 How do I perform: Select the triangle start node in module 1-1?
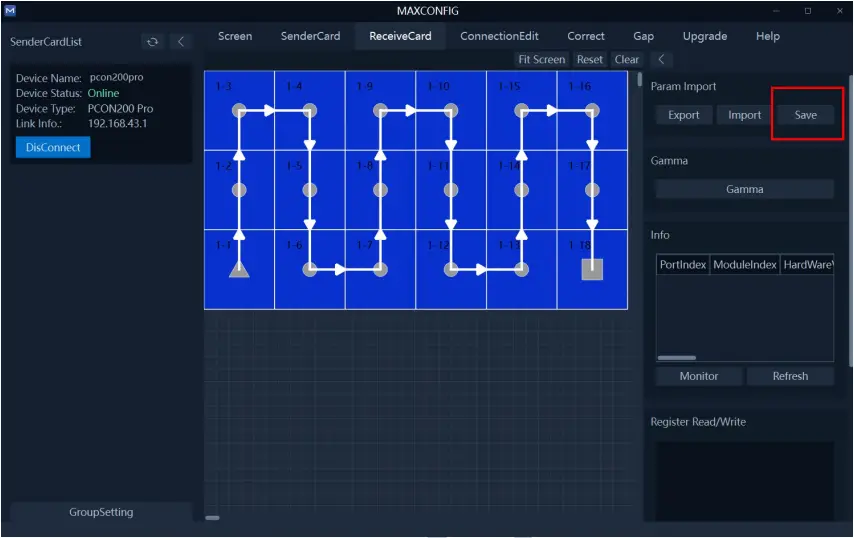coord(239,269)
